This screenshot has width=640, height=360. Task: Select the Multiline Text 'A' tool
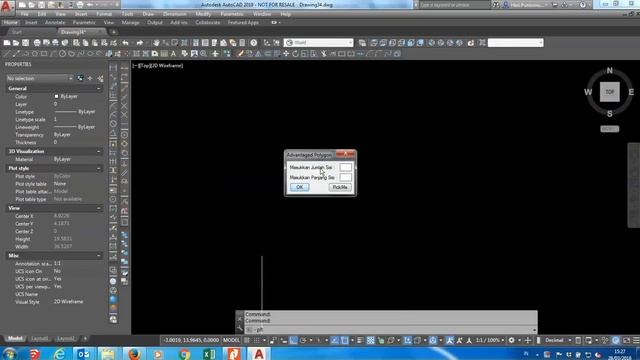pyautogui.click(x=173, y=53)
